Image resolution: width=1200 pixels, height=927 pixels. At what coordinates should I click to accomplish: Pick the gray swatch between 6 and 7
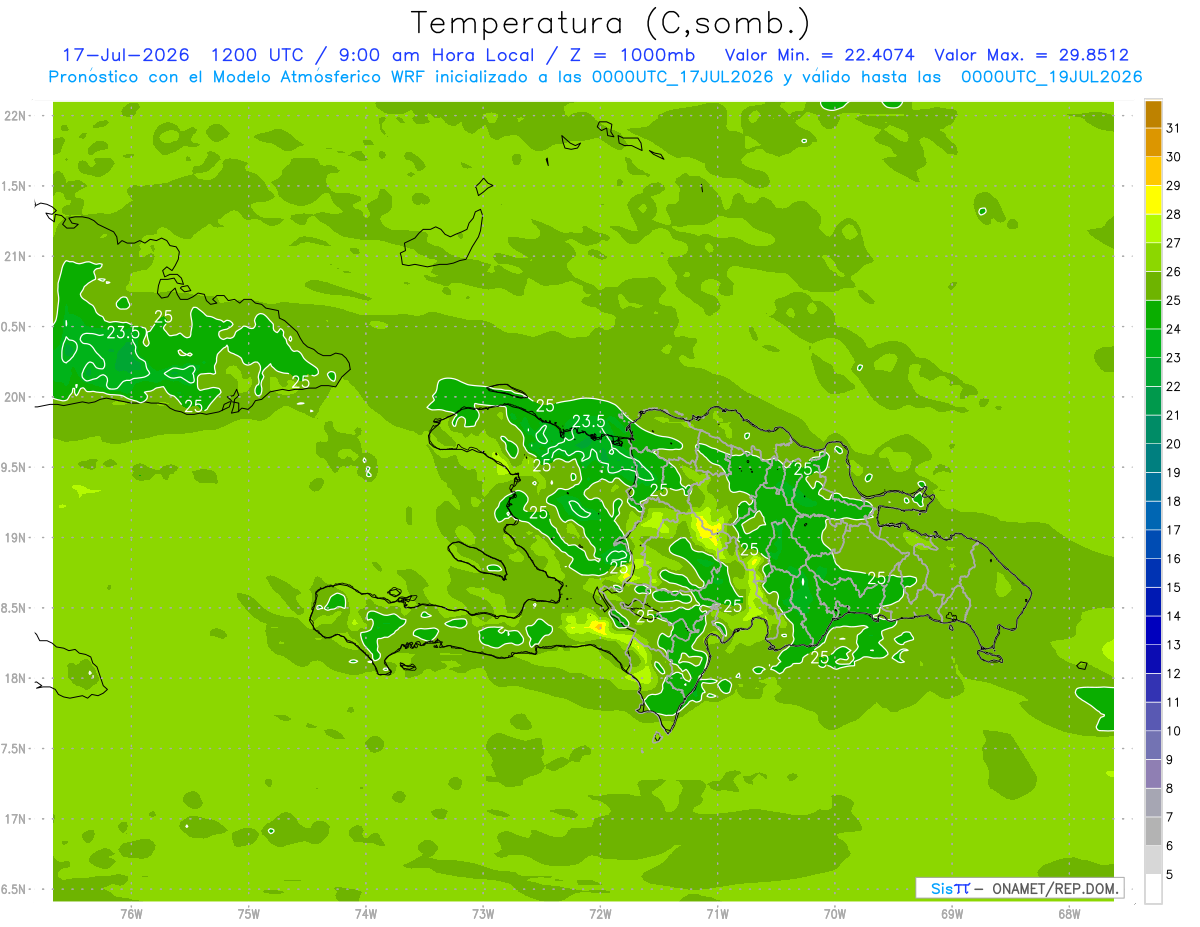(x=1153, y=832)
